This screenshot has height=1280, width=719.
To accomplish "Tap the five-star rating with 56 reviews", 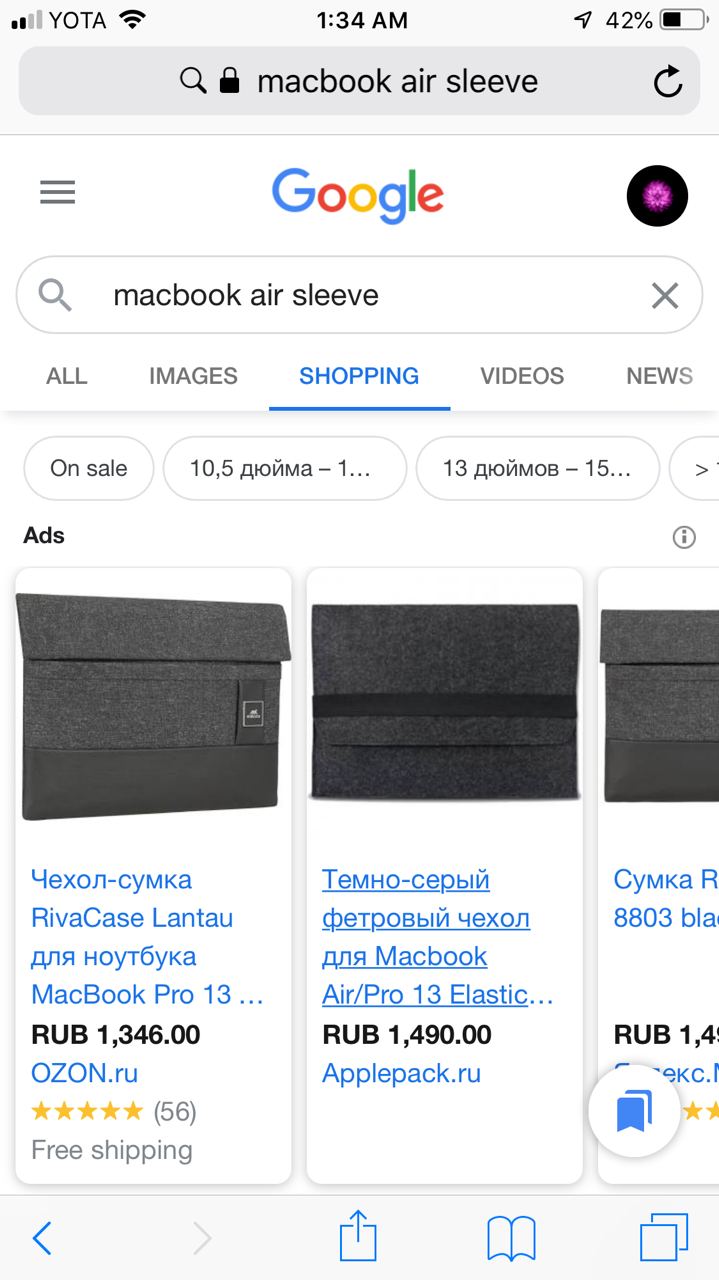I will coord(114,1111).
